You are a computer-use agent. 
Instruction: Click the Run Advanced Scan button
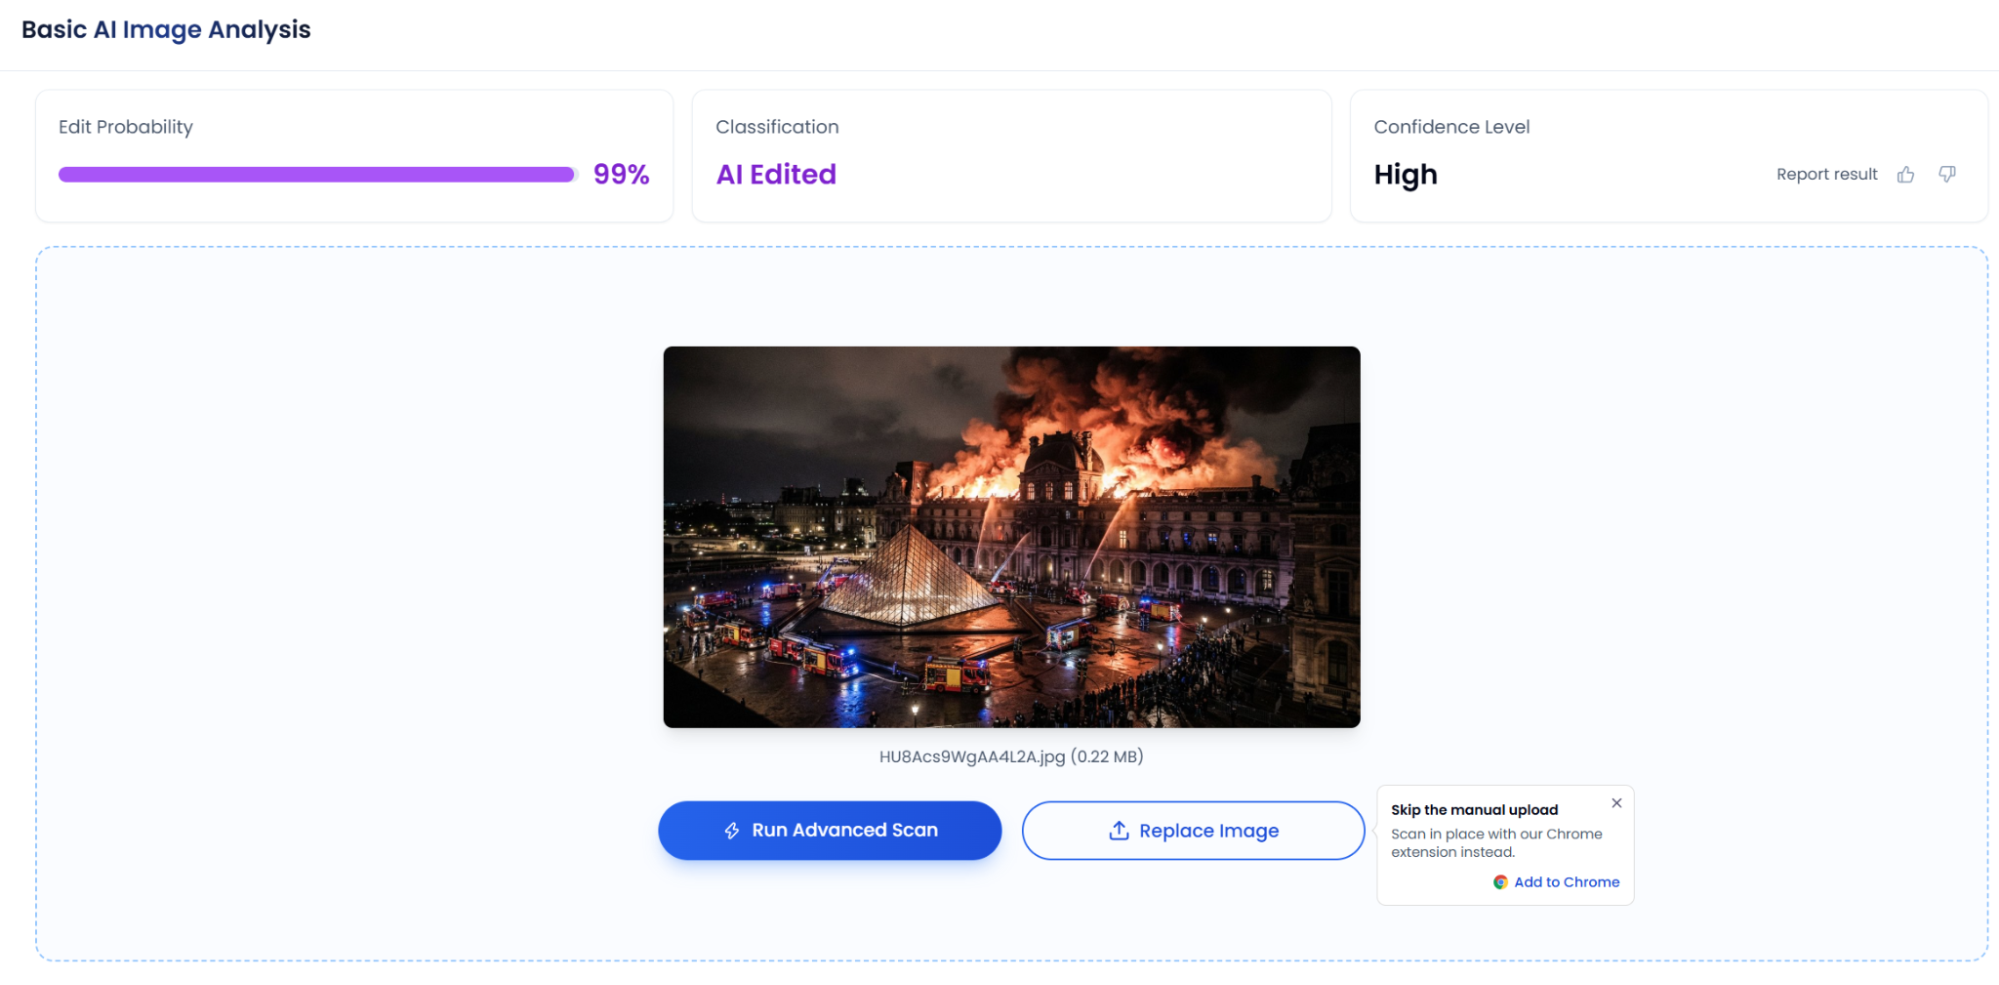[829, 830]
